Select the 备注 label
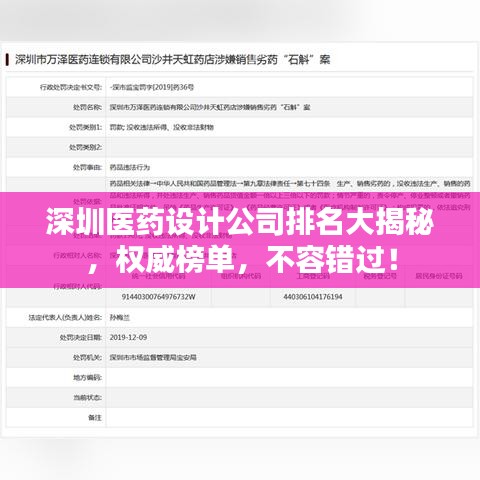480x480 pixels. (95, 417)
